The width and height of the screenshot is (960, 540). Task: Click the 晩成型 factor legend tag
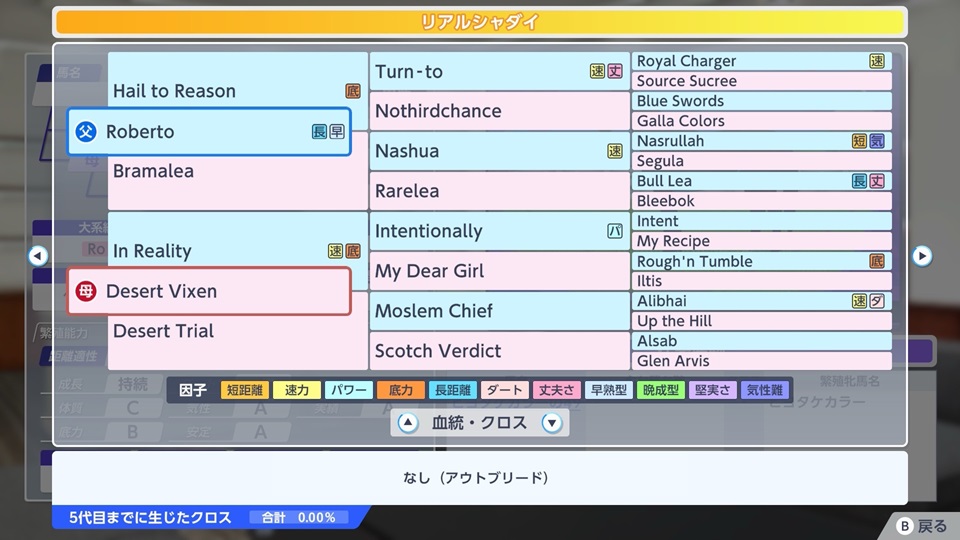click(661, 390)
